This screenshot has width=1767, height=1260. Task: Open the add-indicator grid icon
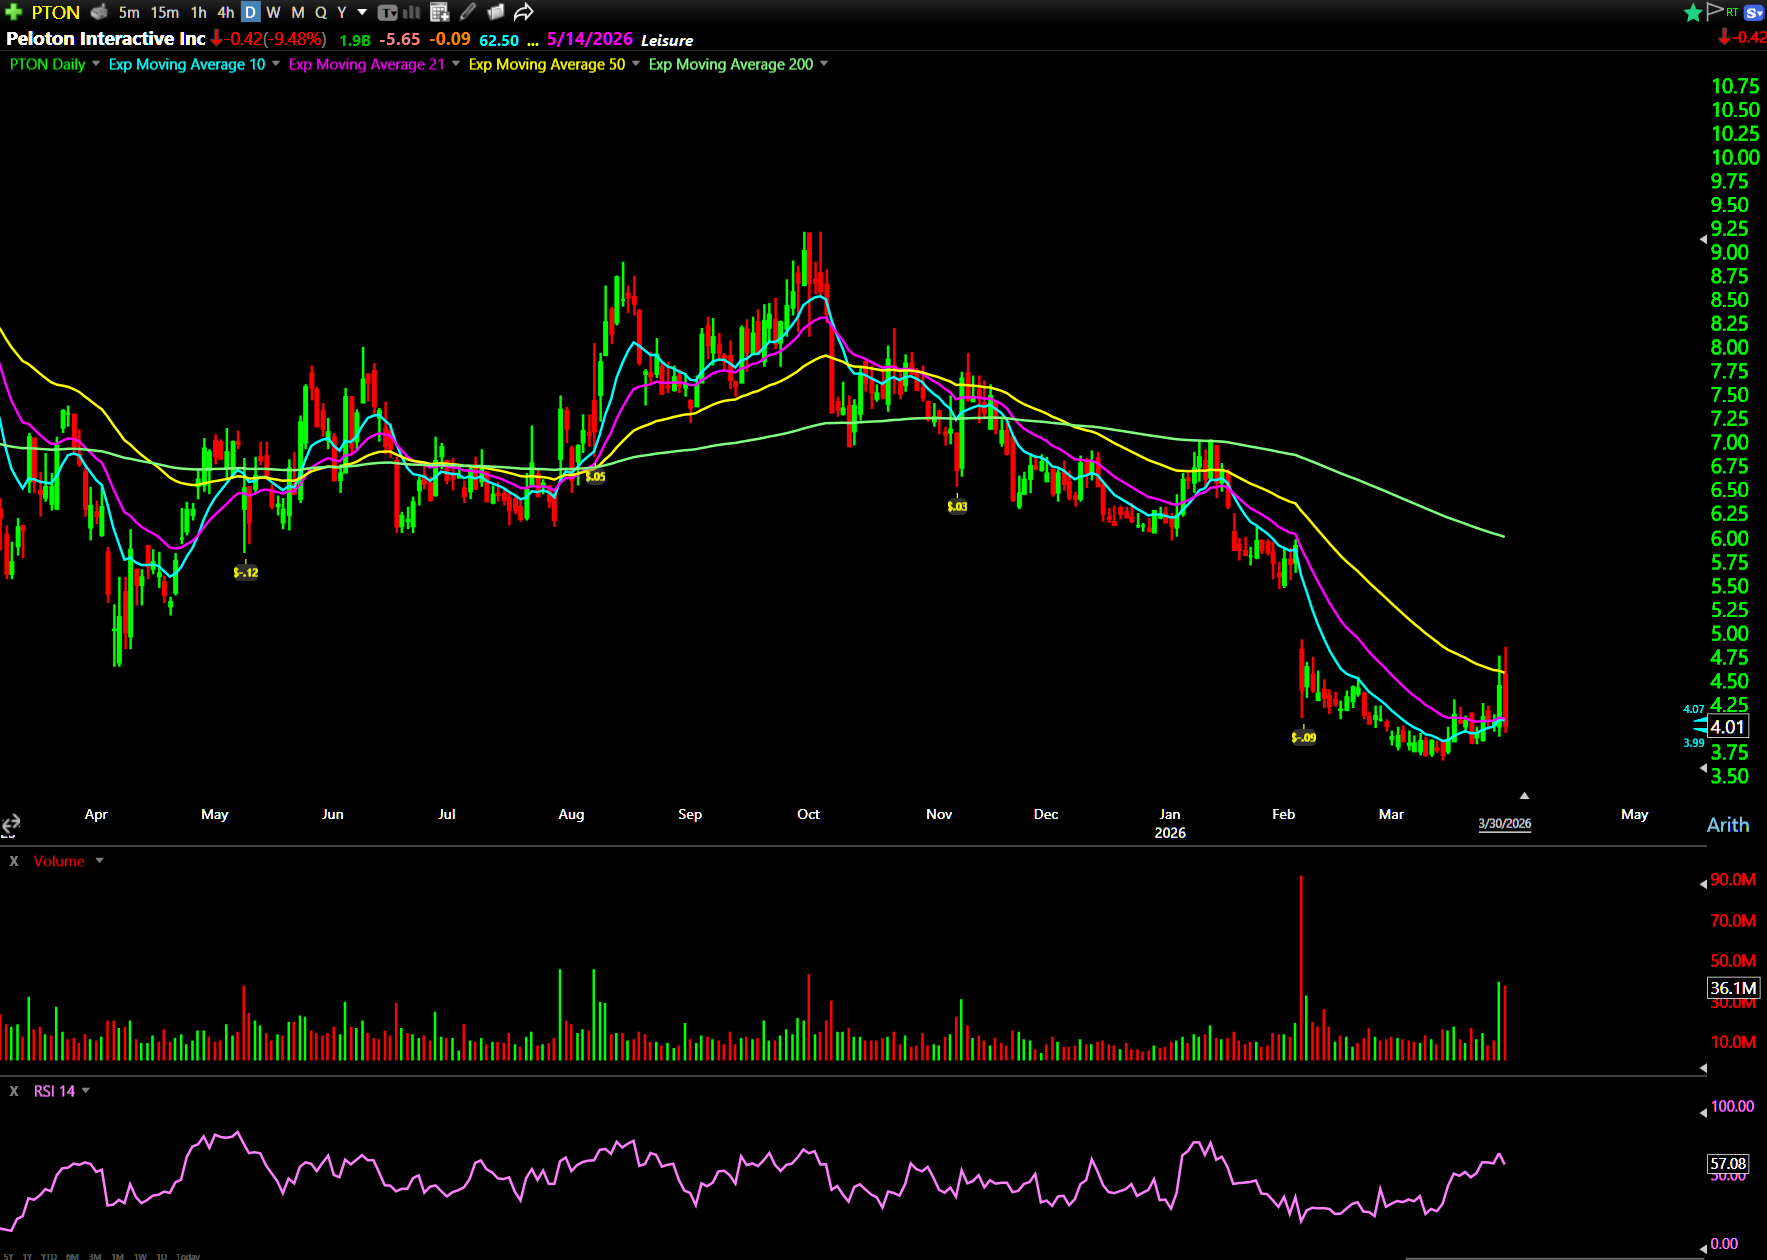[439, 12]
